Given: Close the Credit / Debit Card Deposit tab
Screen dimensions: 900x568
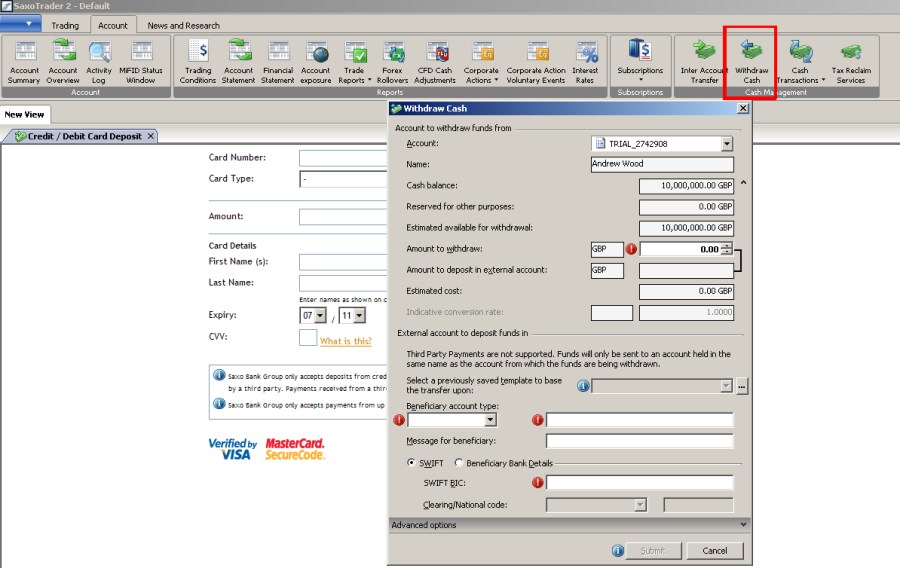Looking at the screenshot, I should (x=150, y=136).
